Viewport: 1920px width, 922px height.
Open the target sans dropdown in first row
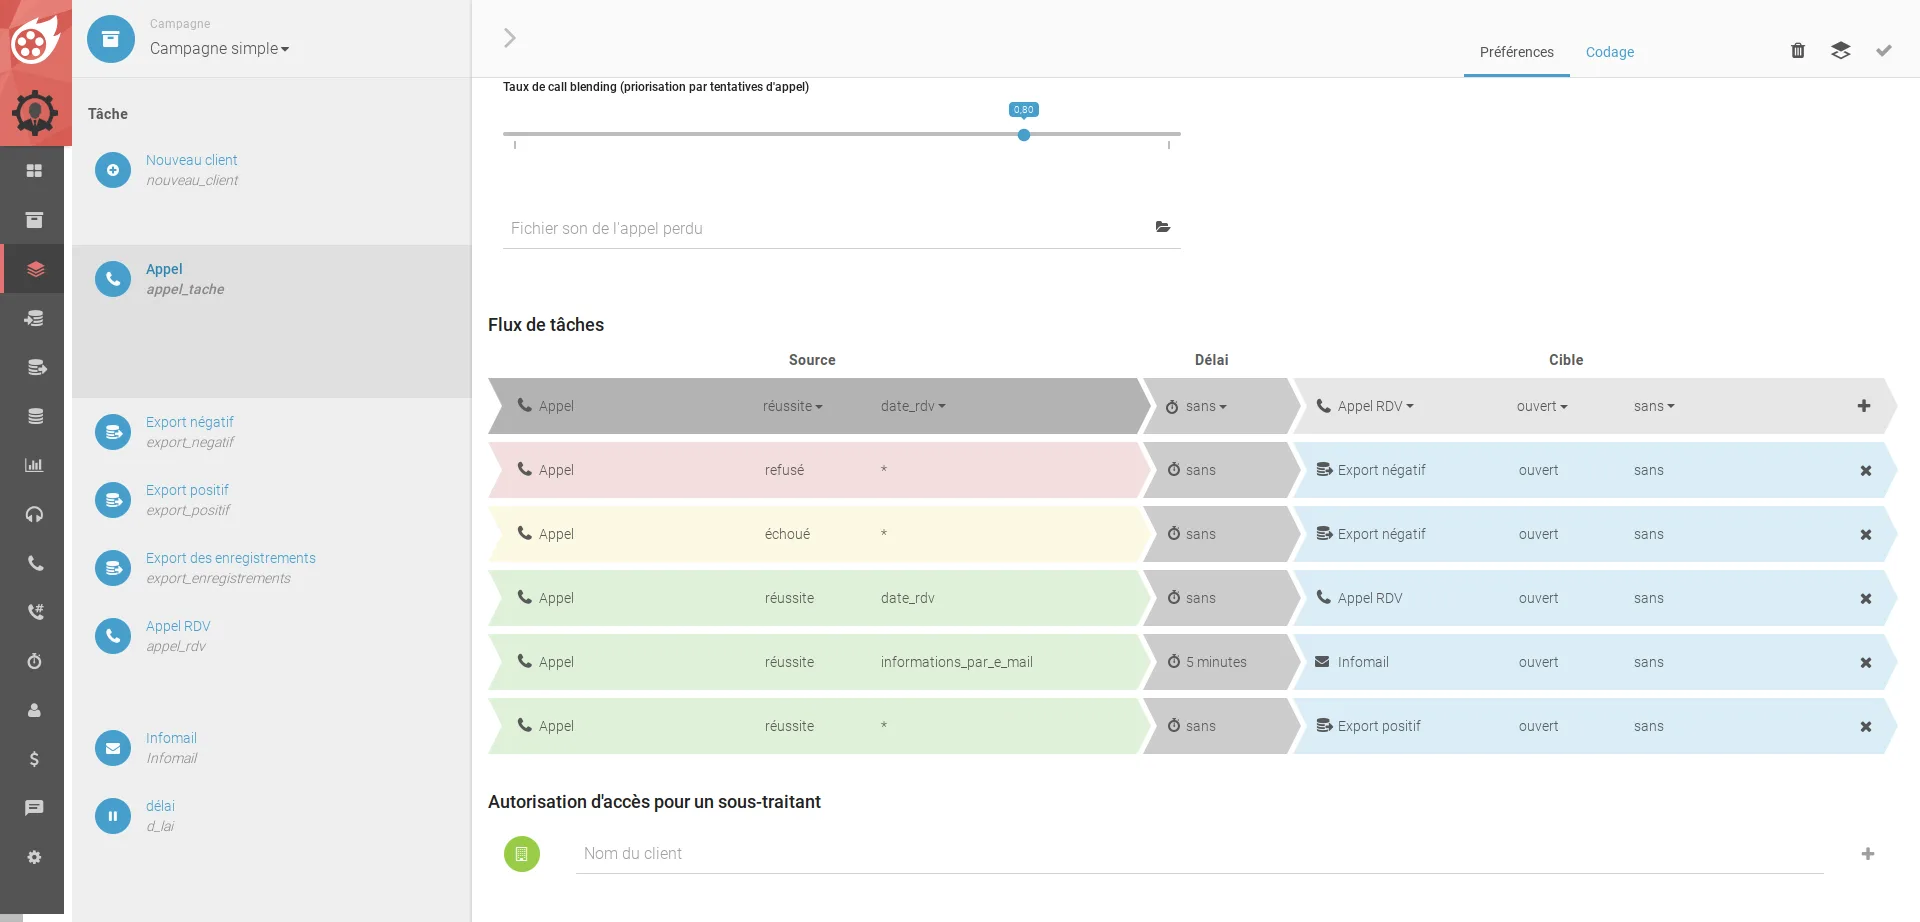1654,406
